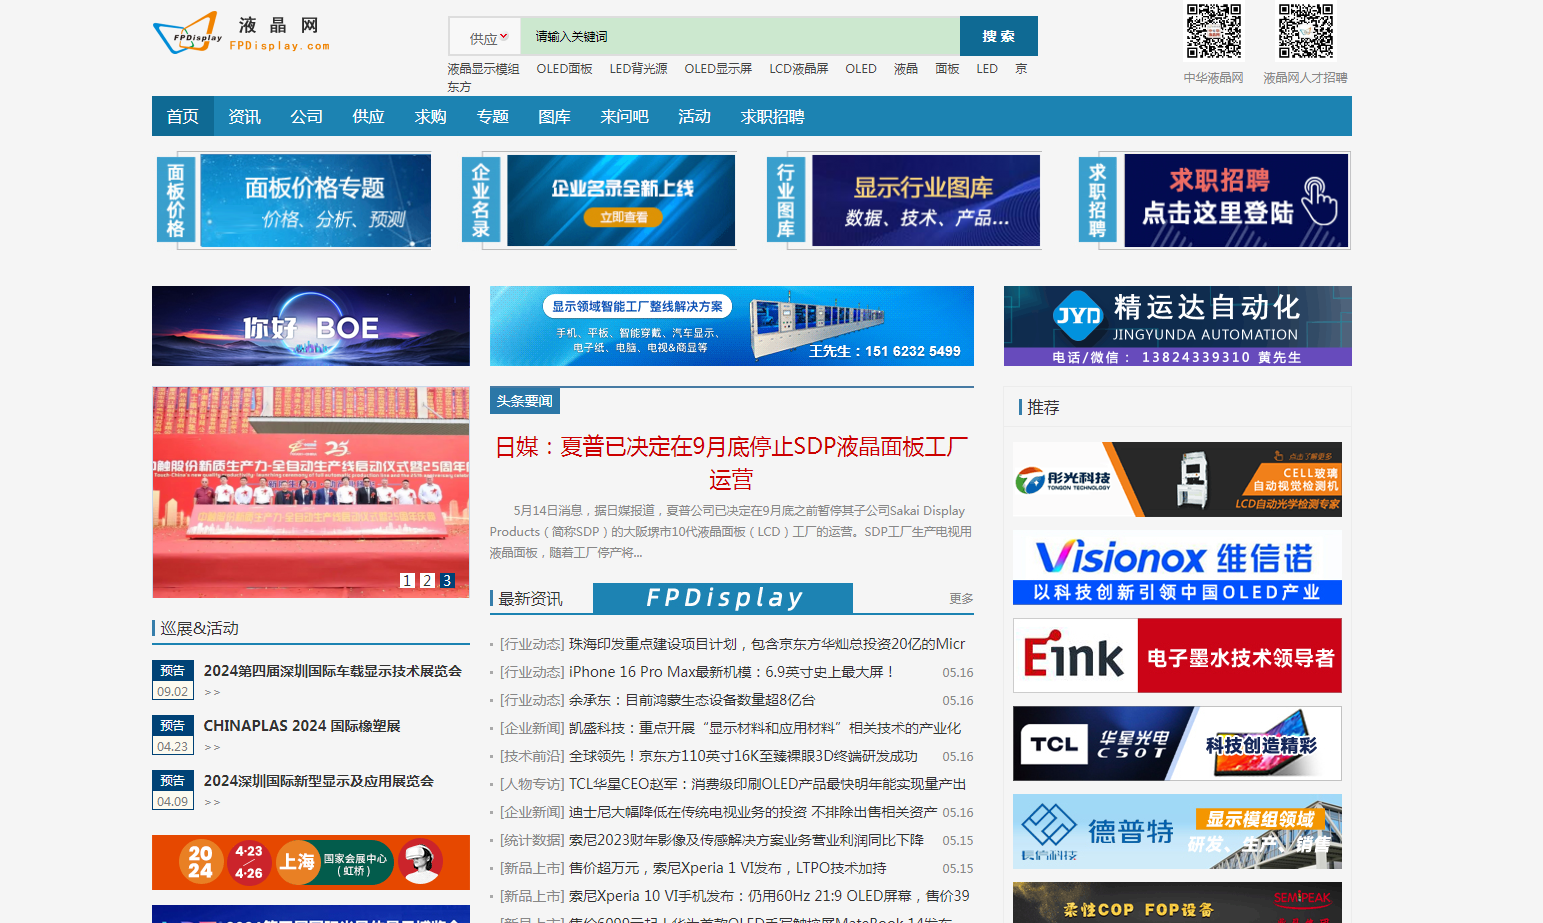This screenshot has height=923, width=1543.
Task: Open event 2024第四届深圳国际车载显示技术展览会
Action: coord(333,671)
